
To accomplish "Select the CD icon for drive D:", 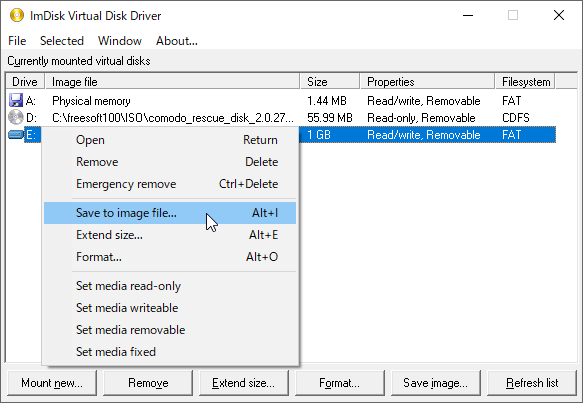I will point(16,117).
